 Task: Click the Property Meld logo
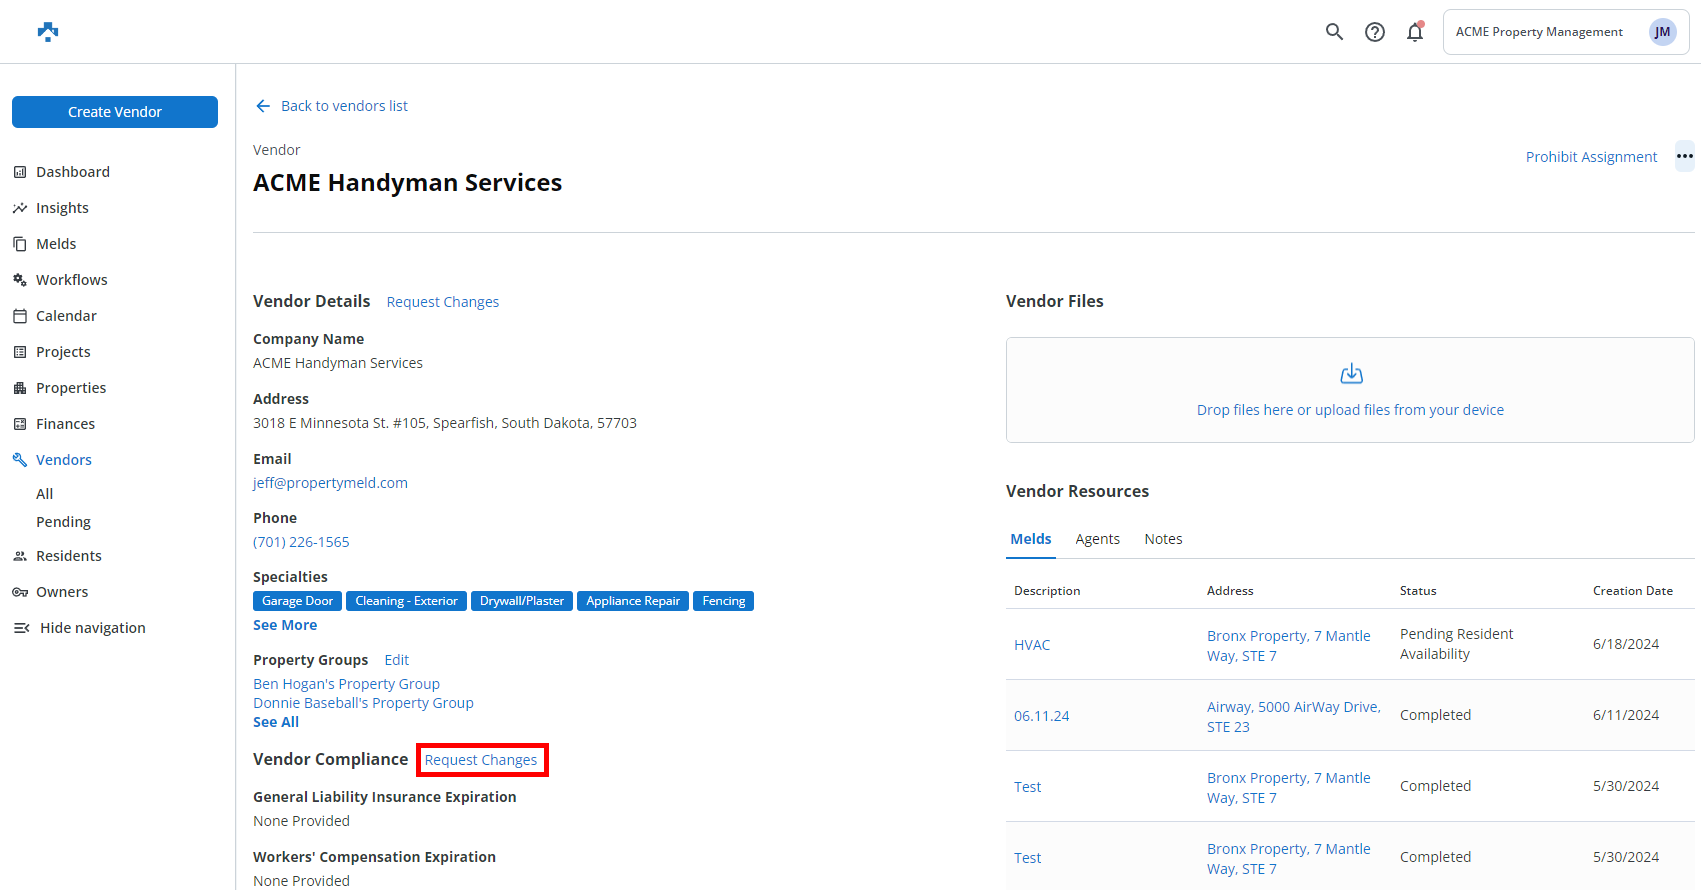click(48, 32)
